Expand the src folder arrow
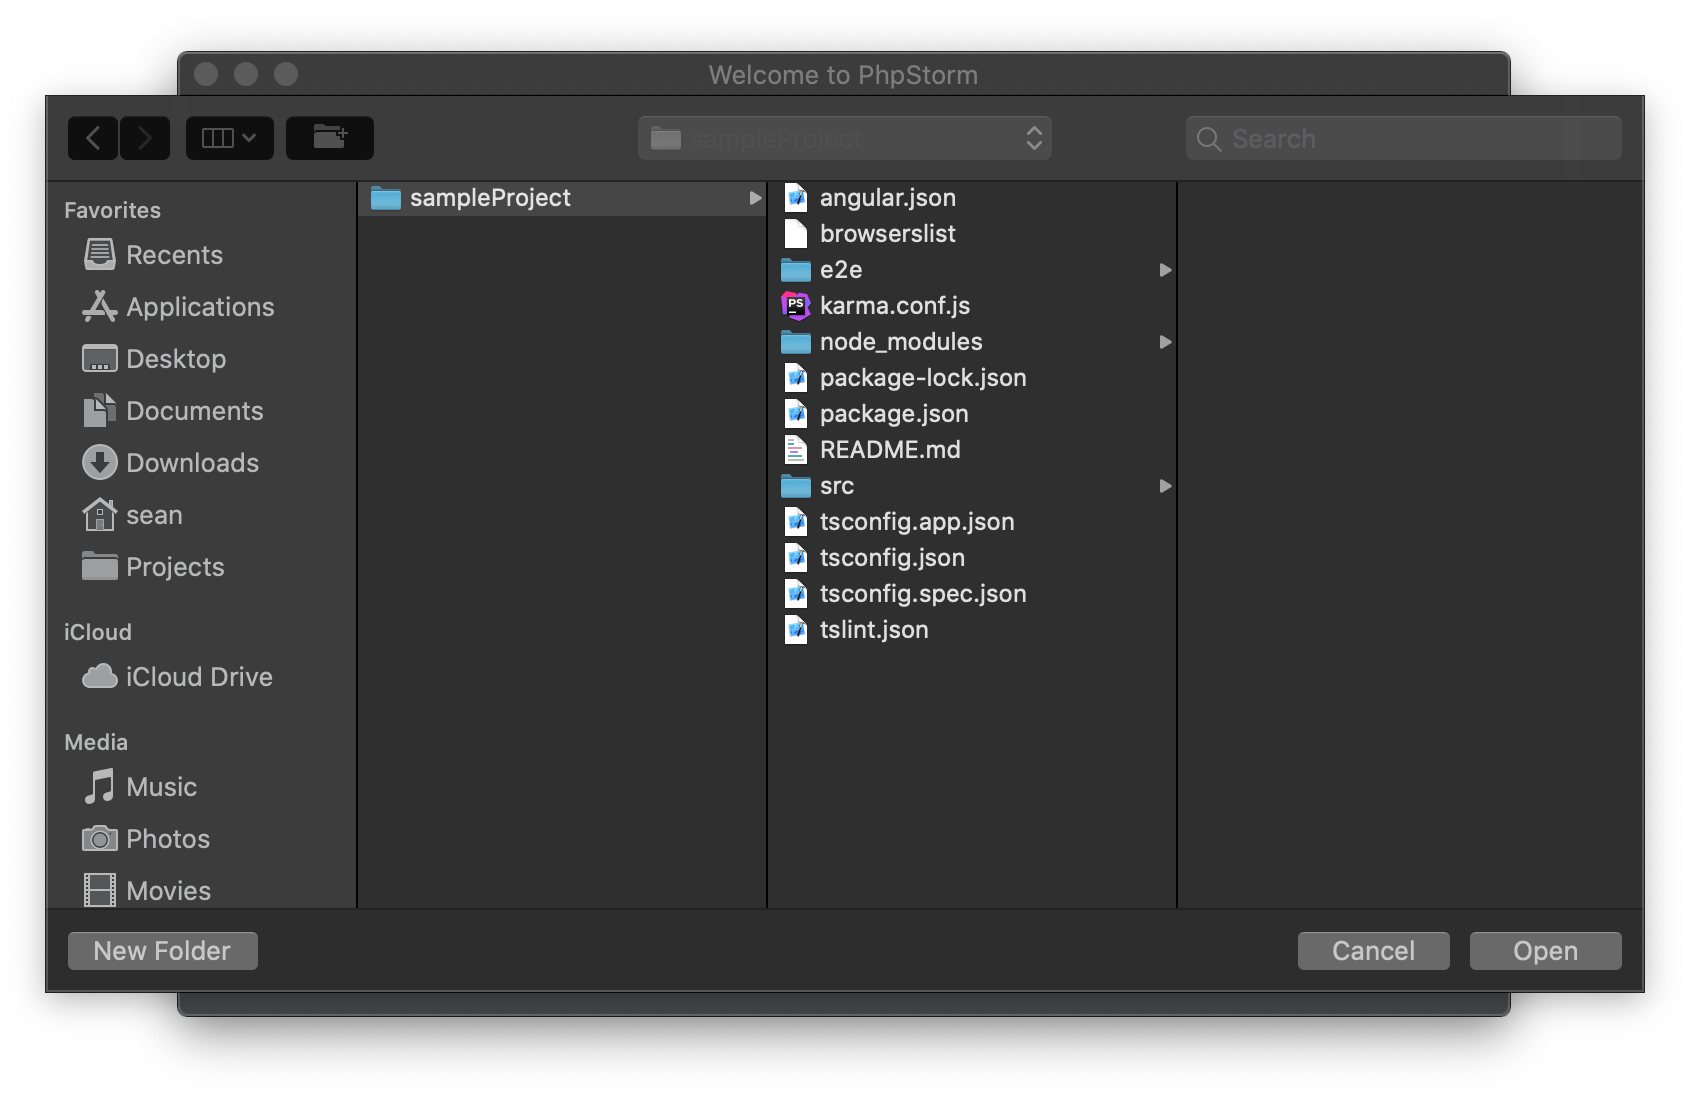The image size is (1690, 1100). (1165, 486)
